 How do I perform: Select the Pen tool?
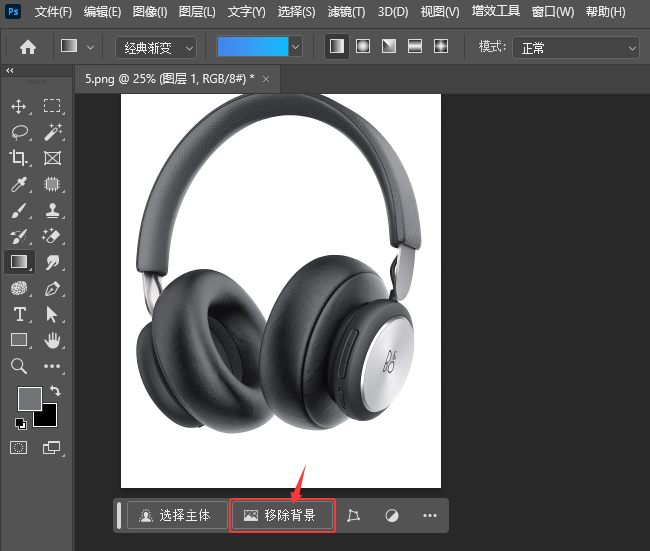(52, 288)
